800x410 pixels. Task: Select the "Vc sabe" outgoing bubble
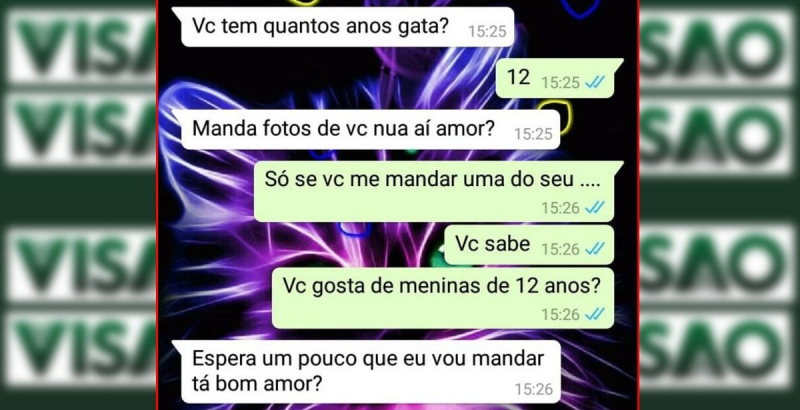tap(529, 245)
